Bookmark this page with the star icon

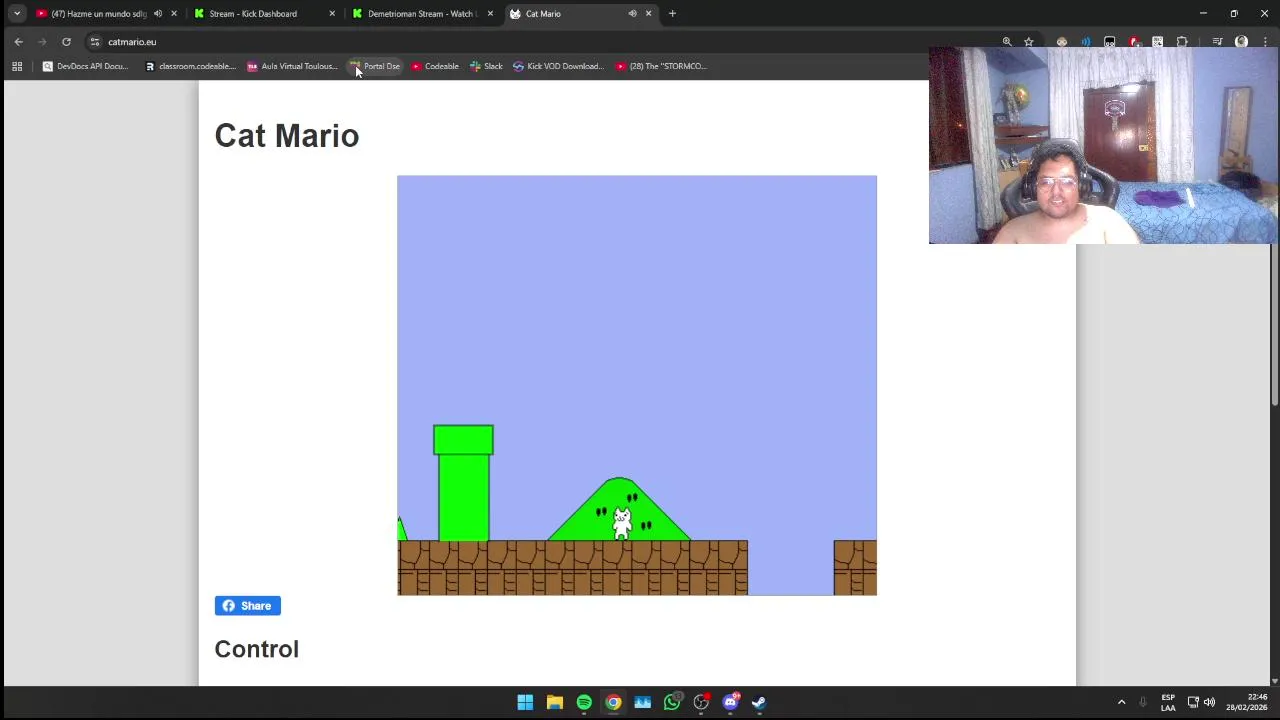click(1028, 42)
